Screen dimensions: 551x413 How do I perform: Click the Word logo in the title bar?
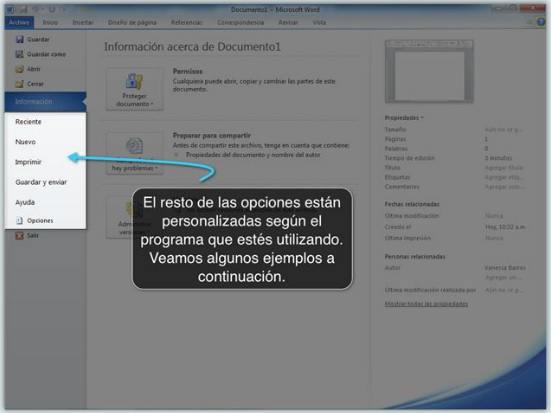tap(10, 9)
